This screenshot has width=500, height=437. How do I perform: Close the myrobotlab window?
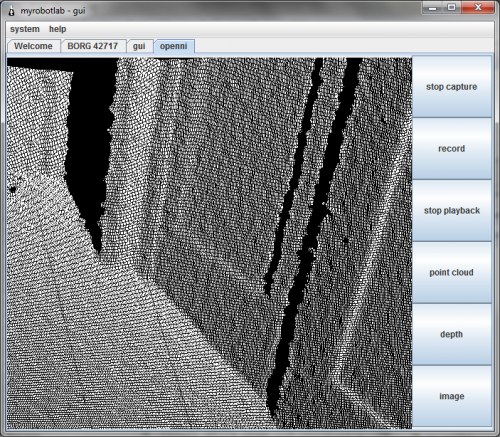click(478, 7)
